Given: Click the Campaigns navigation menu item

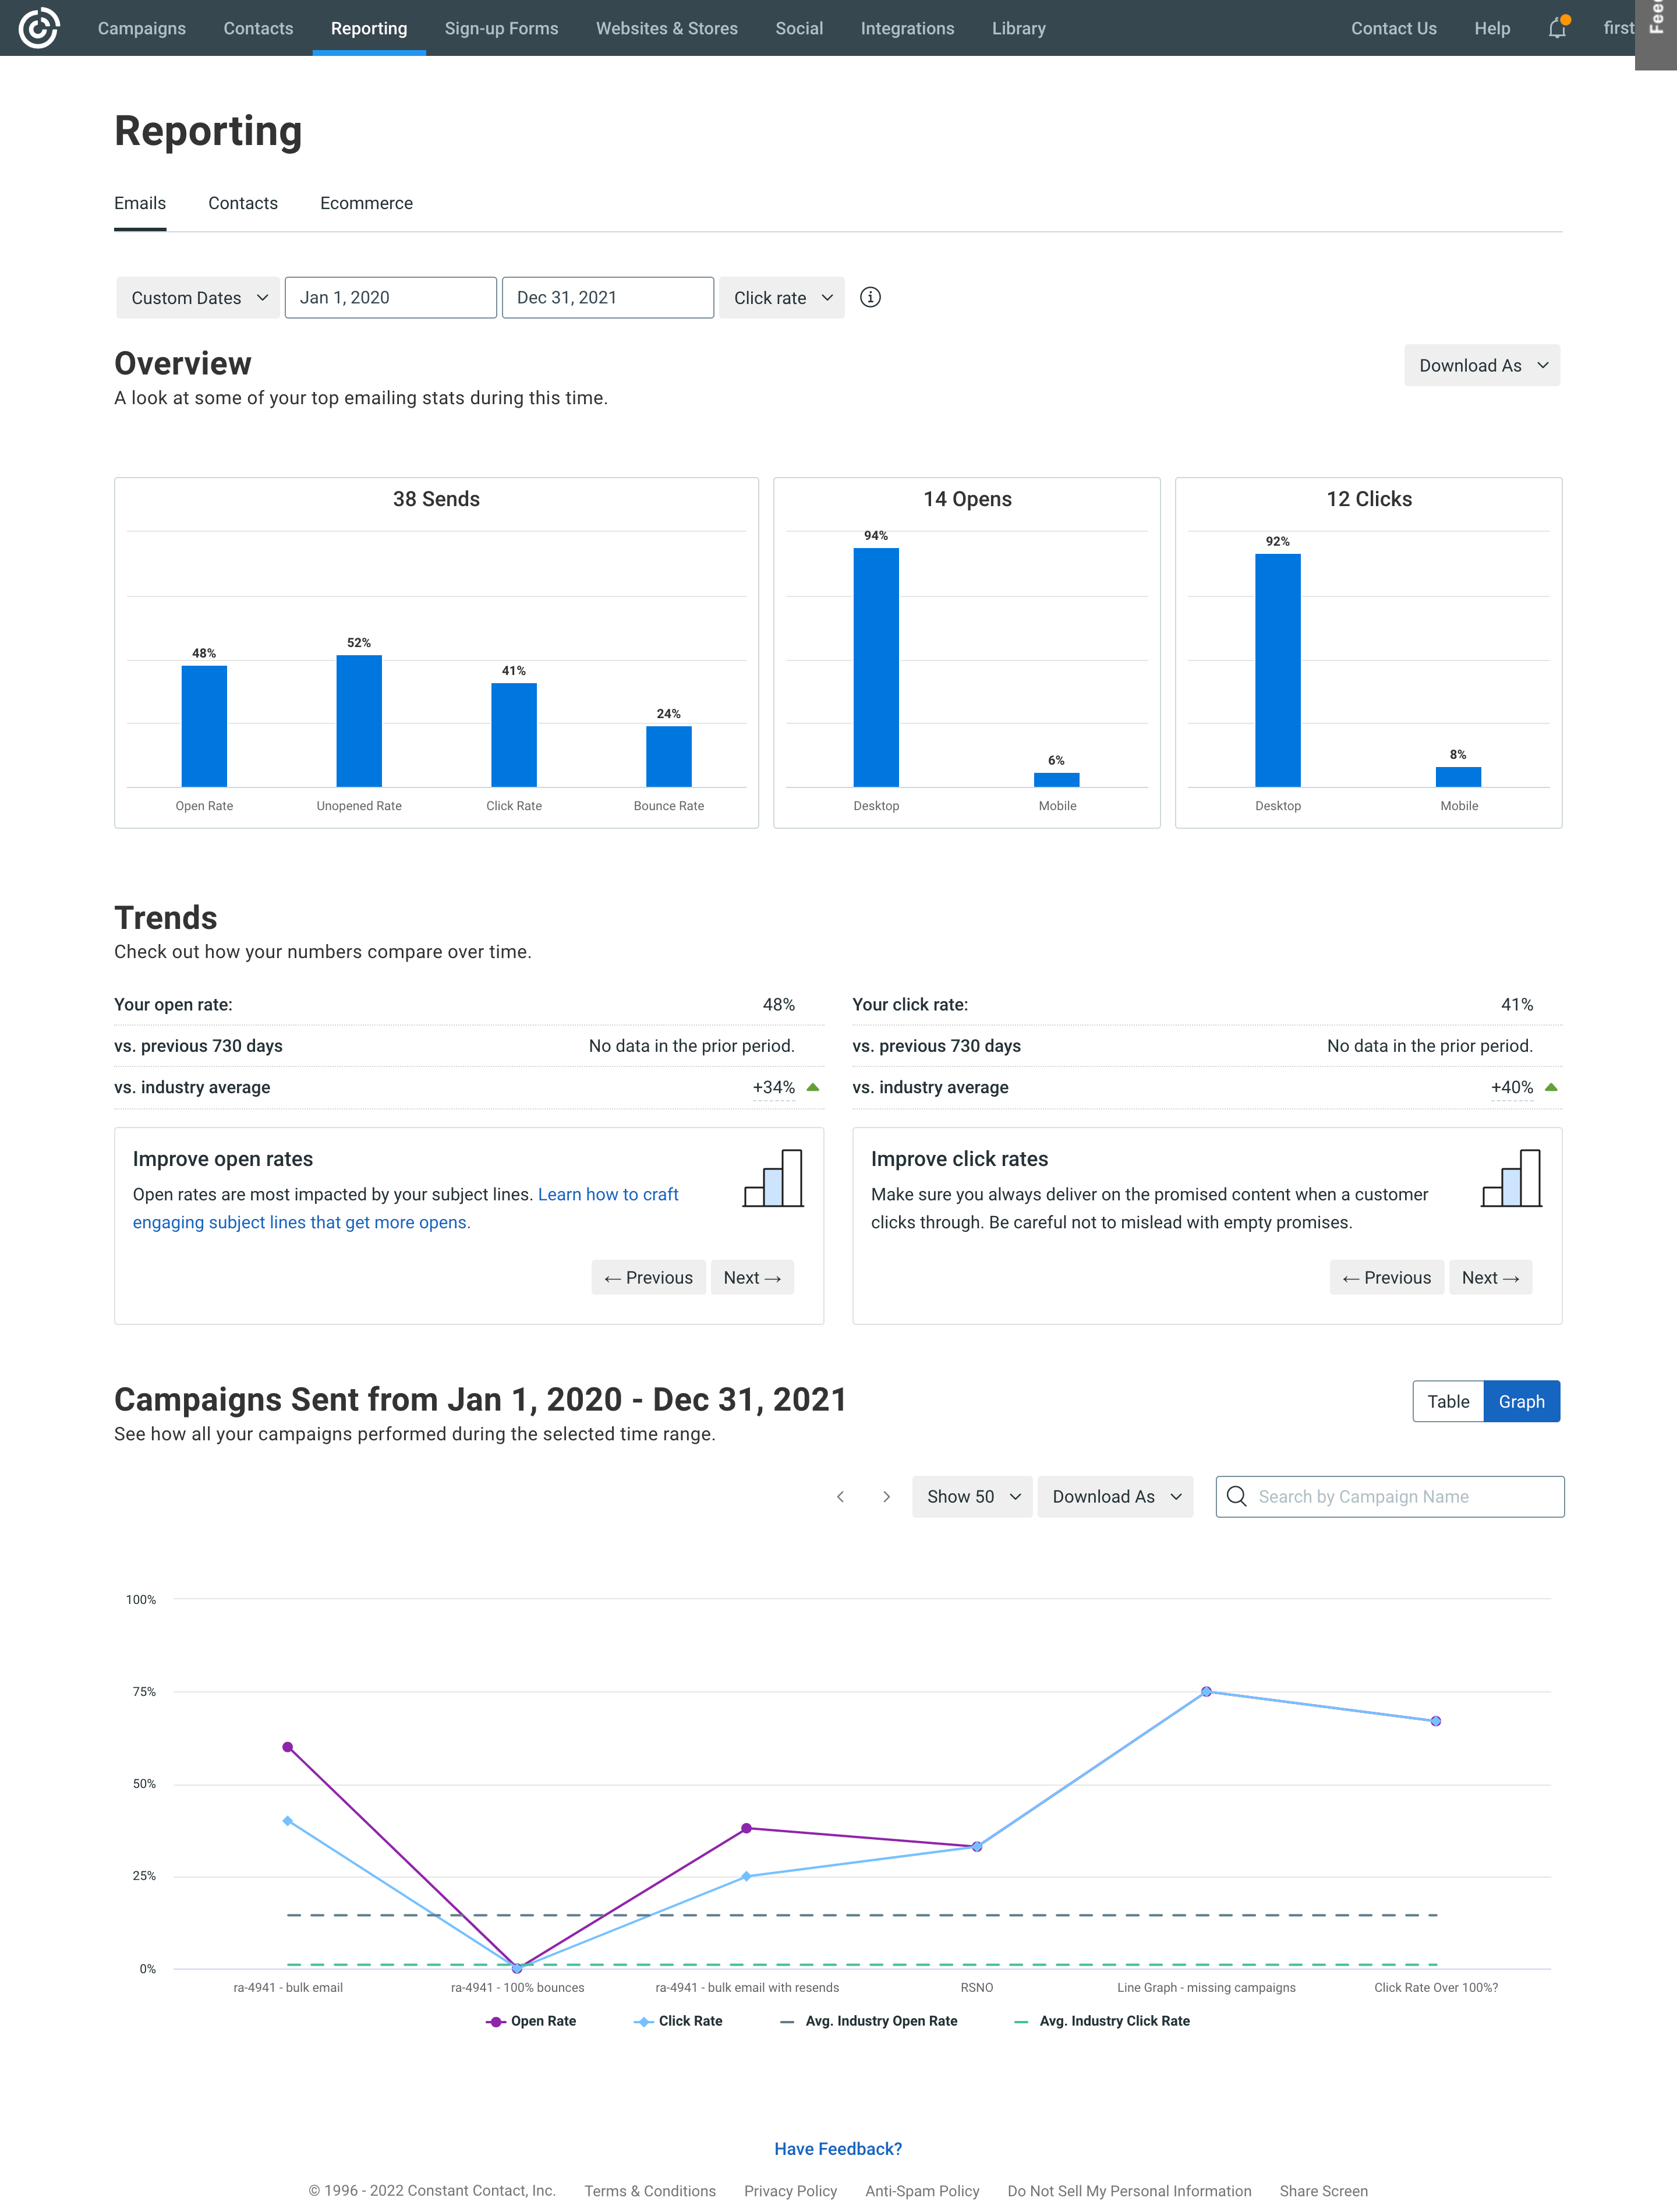Looking at the screenshot, I should pos(141,26).
